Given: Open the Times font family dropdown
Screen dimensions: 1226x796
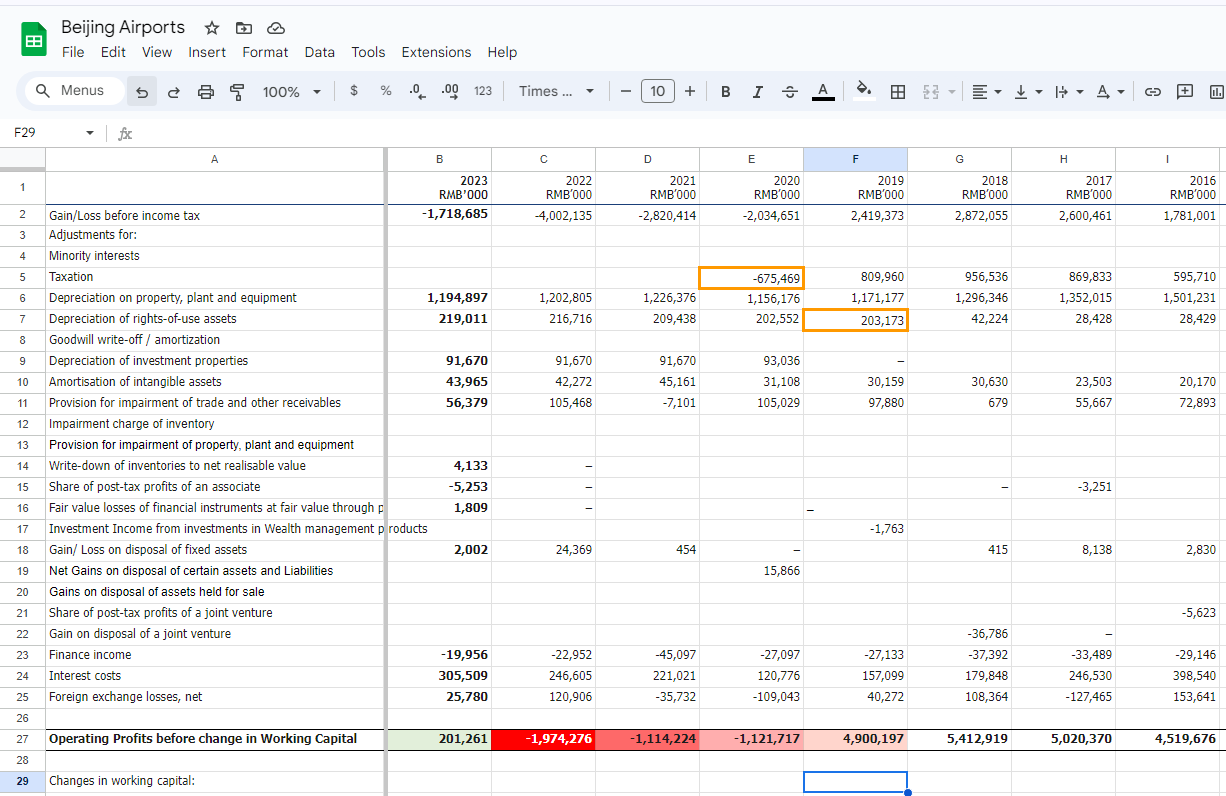Looking at the screenshot, I should pyautogui.click(x=556, y=91).
